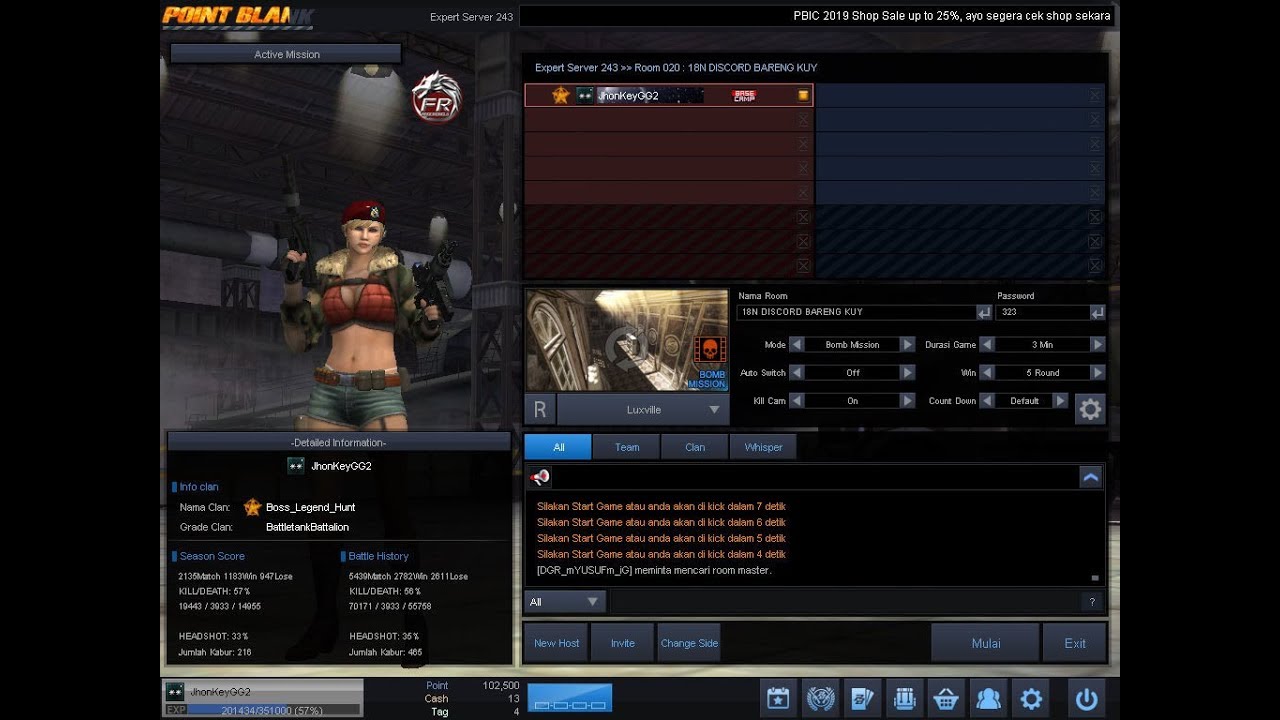Click the chat log scrollbar handle
Screen dimensions: 1280x720
coord(1095,577)
